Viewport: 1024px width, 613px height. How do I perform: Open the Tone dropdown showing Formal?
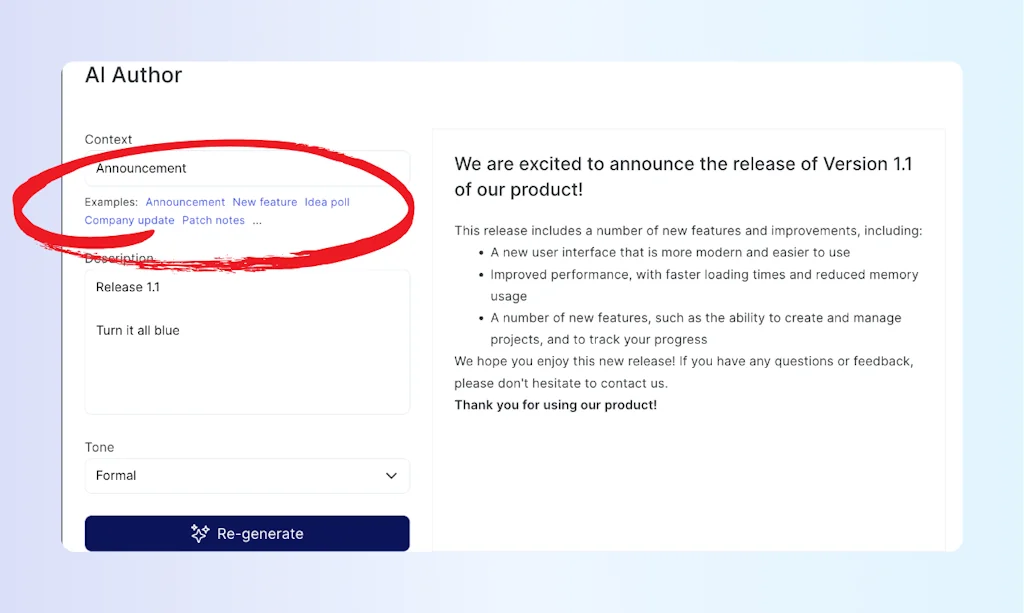246,476
